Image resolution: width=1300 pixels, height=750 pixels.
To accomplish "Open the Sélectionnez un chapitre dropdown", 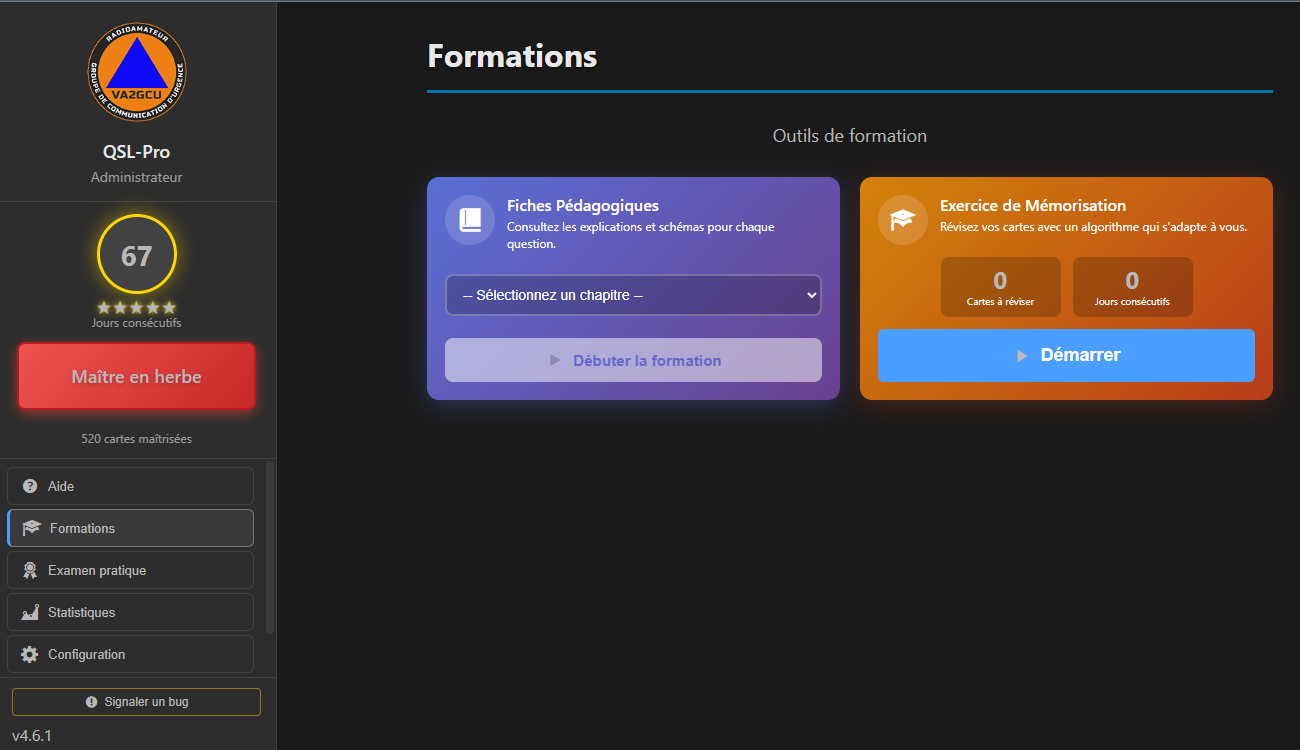I will coord(633,295).
